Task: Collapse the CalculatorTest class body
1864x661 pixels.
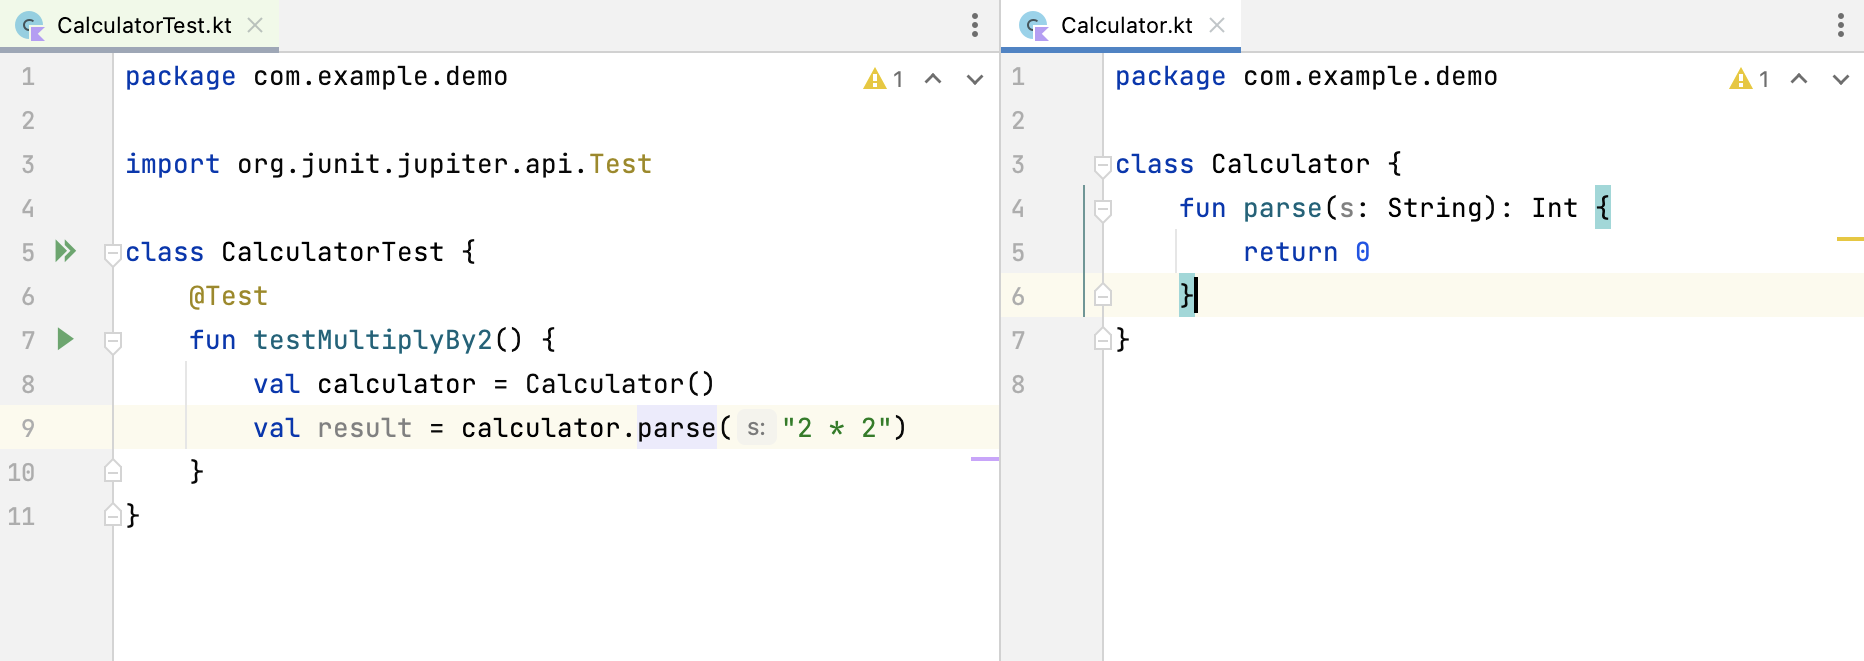Action: tap(113, 254)
